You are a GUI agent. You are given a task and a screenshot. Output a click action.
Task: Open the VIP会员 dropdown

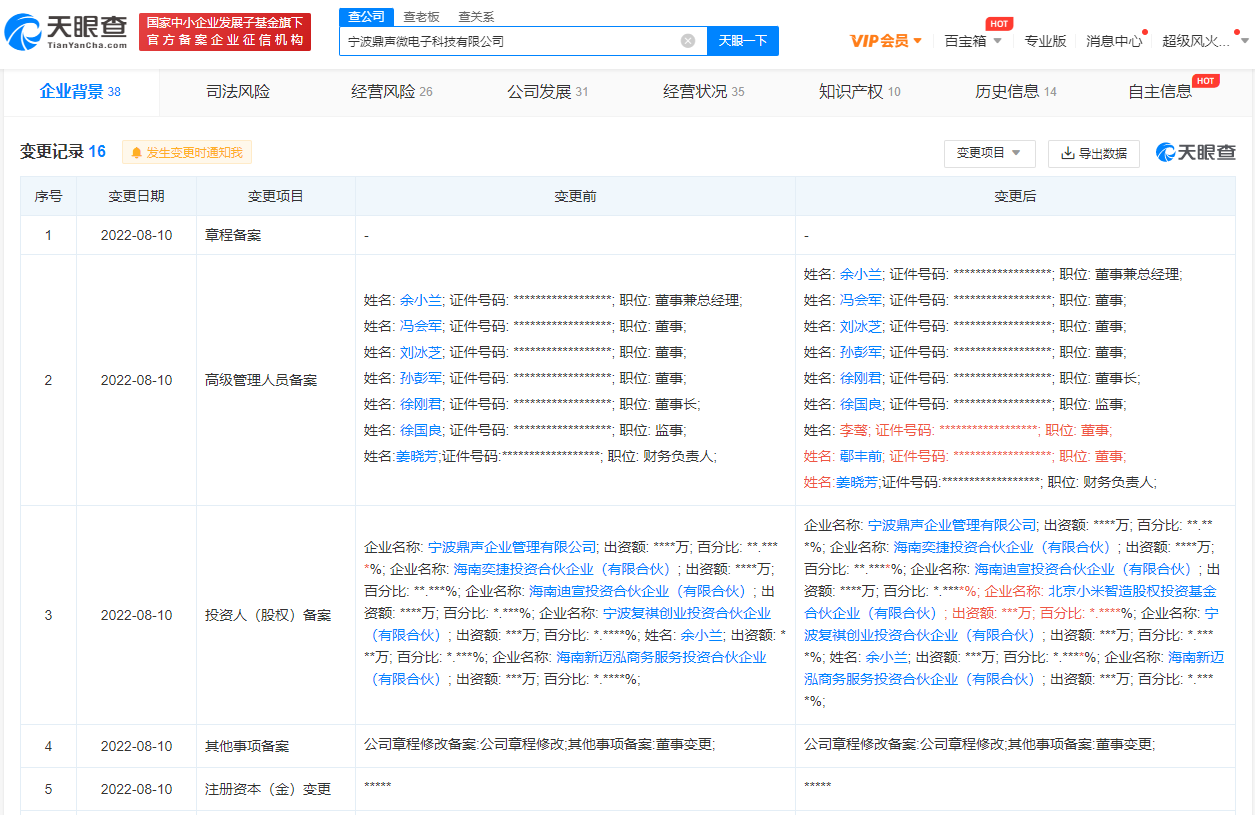click(886, 41)
